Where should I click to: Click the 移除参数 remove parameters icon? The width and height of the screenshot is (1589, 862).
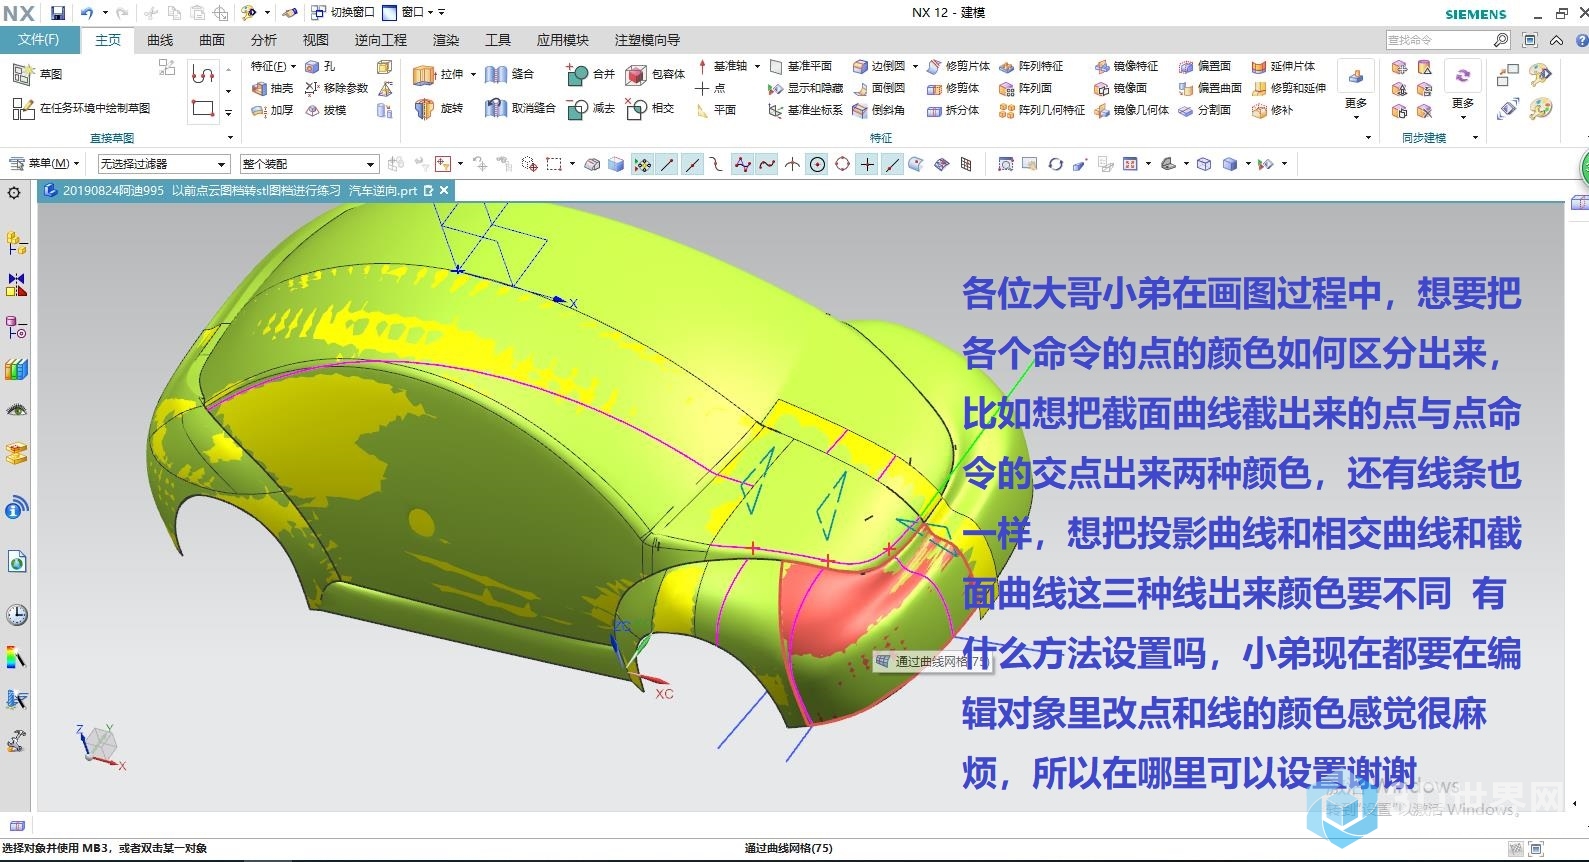312,88
